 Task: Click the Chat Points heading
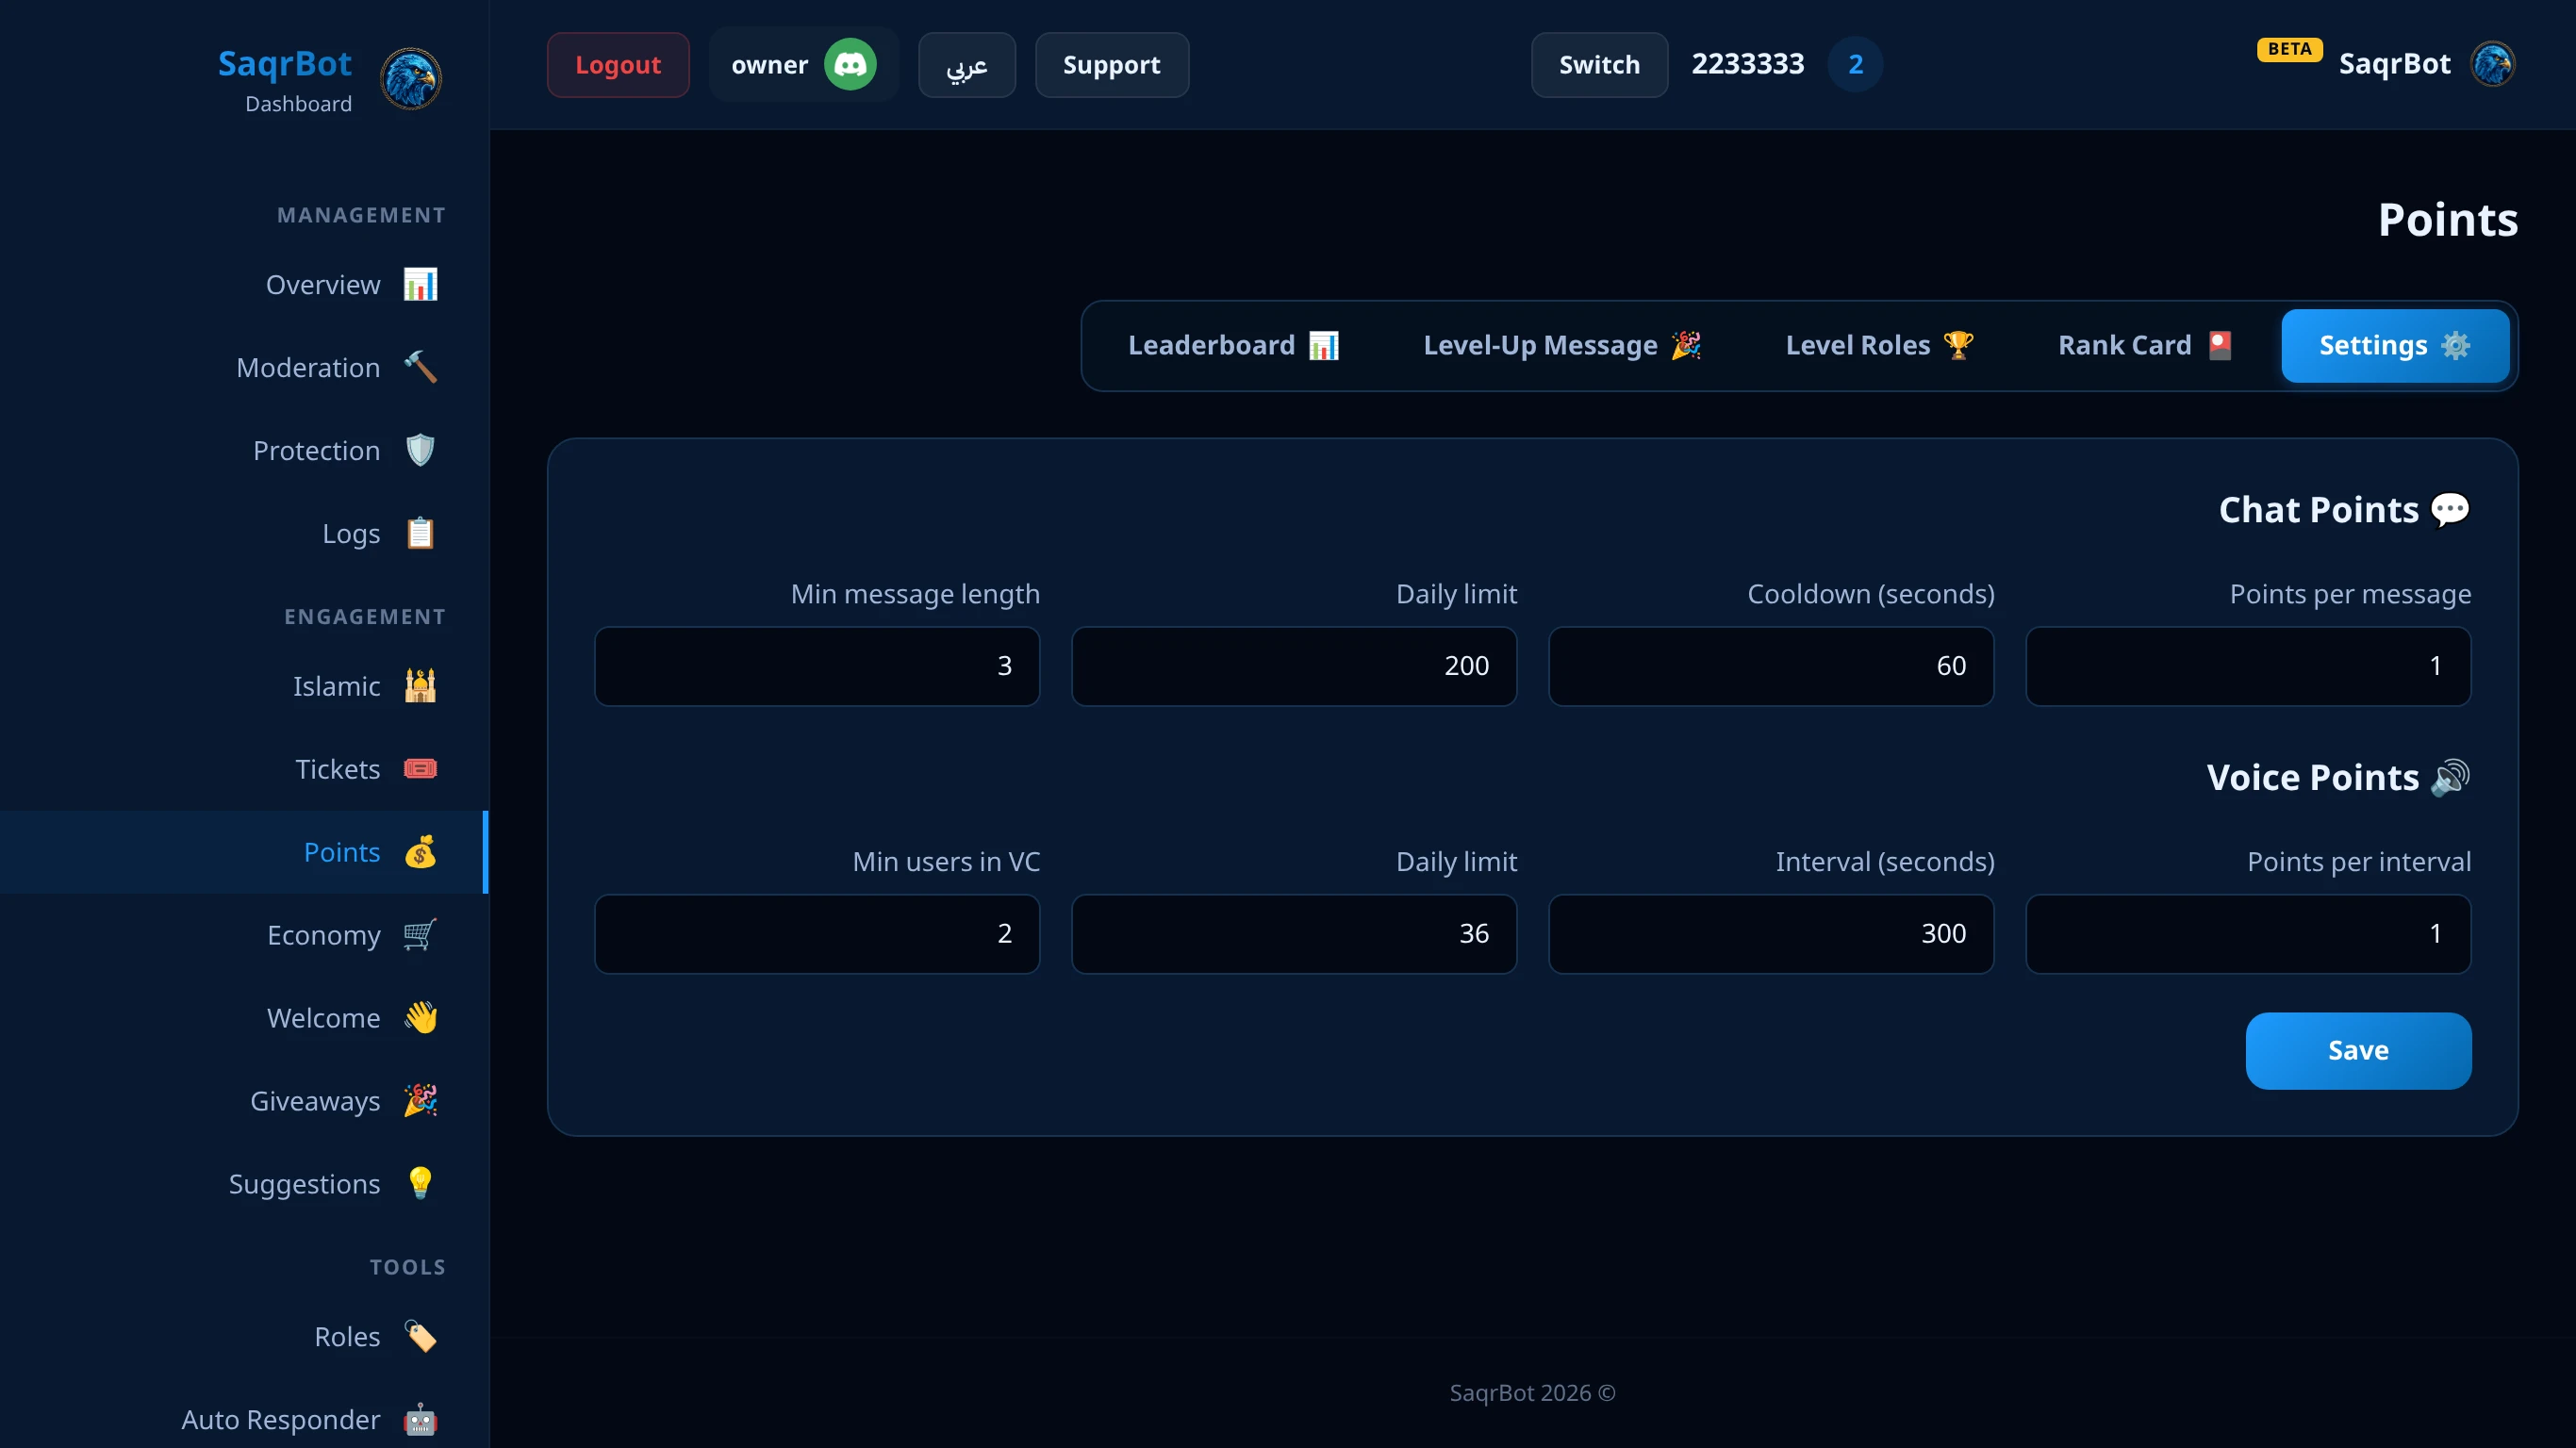pos(2344,511)
